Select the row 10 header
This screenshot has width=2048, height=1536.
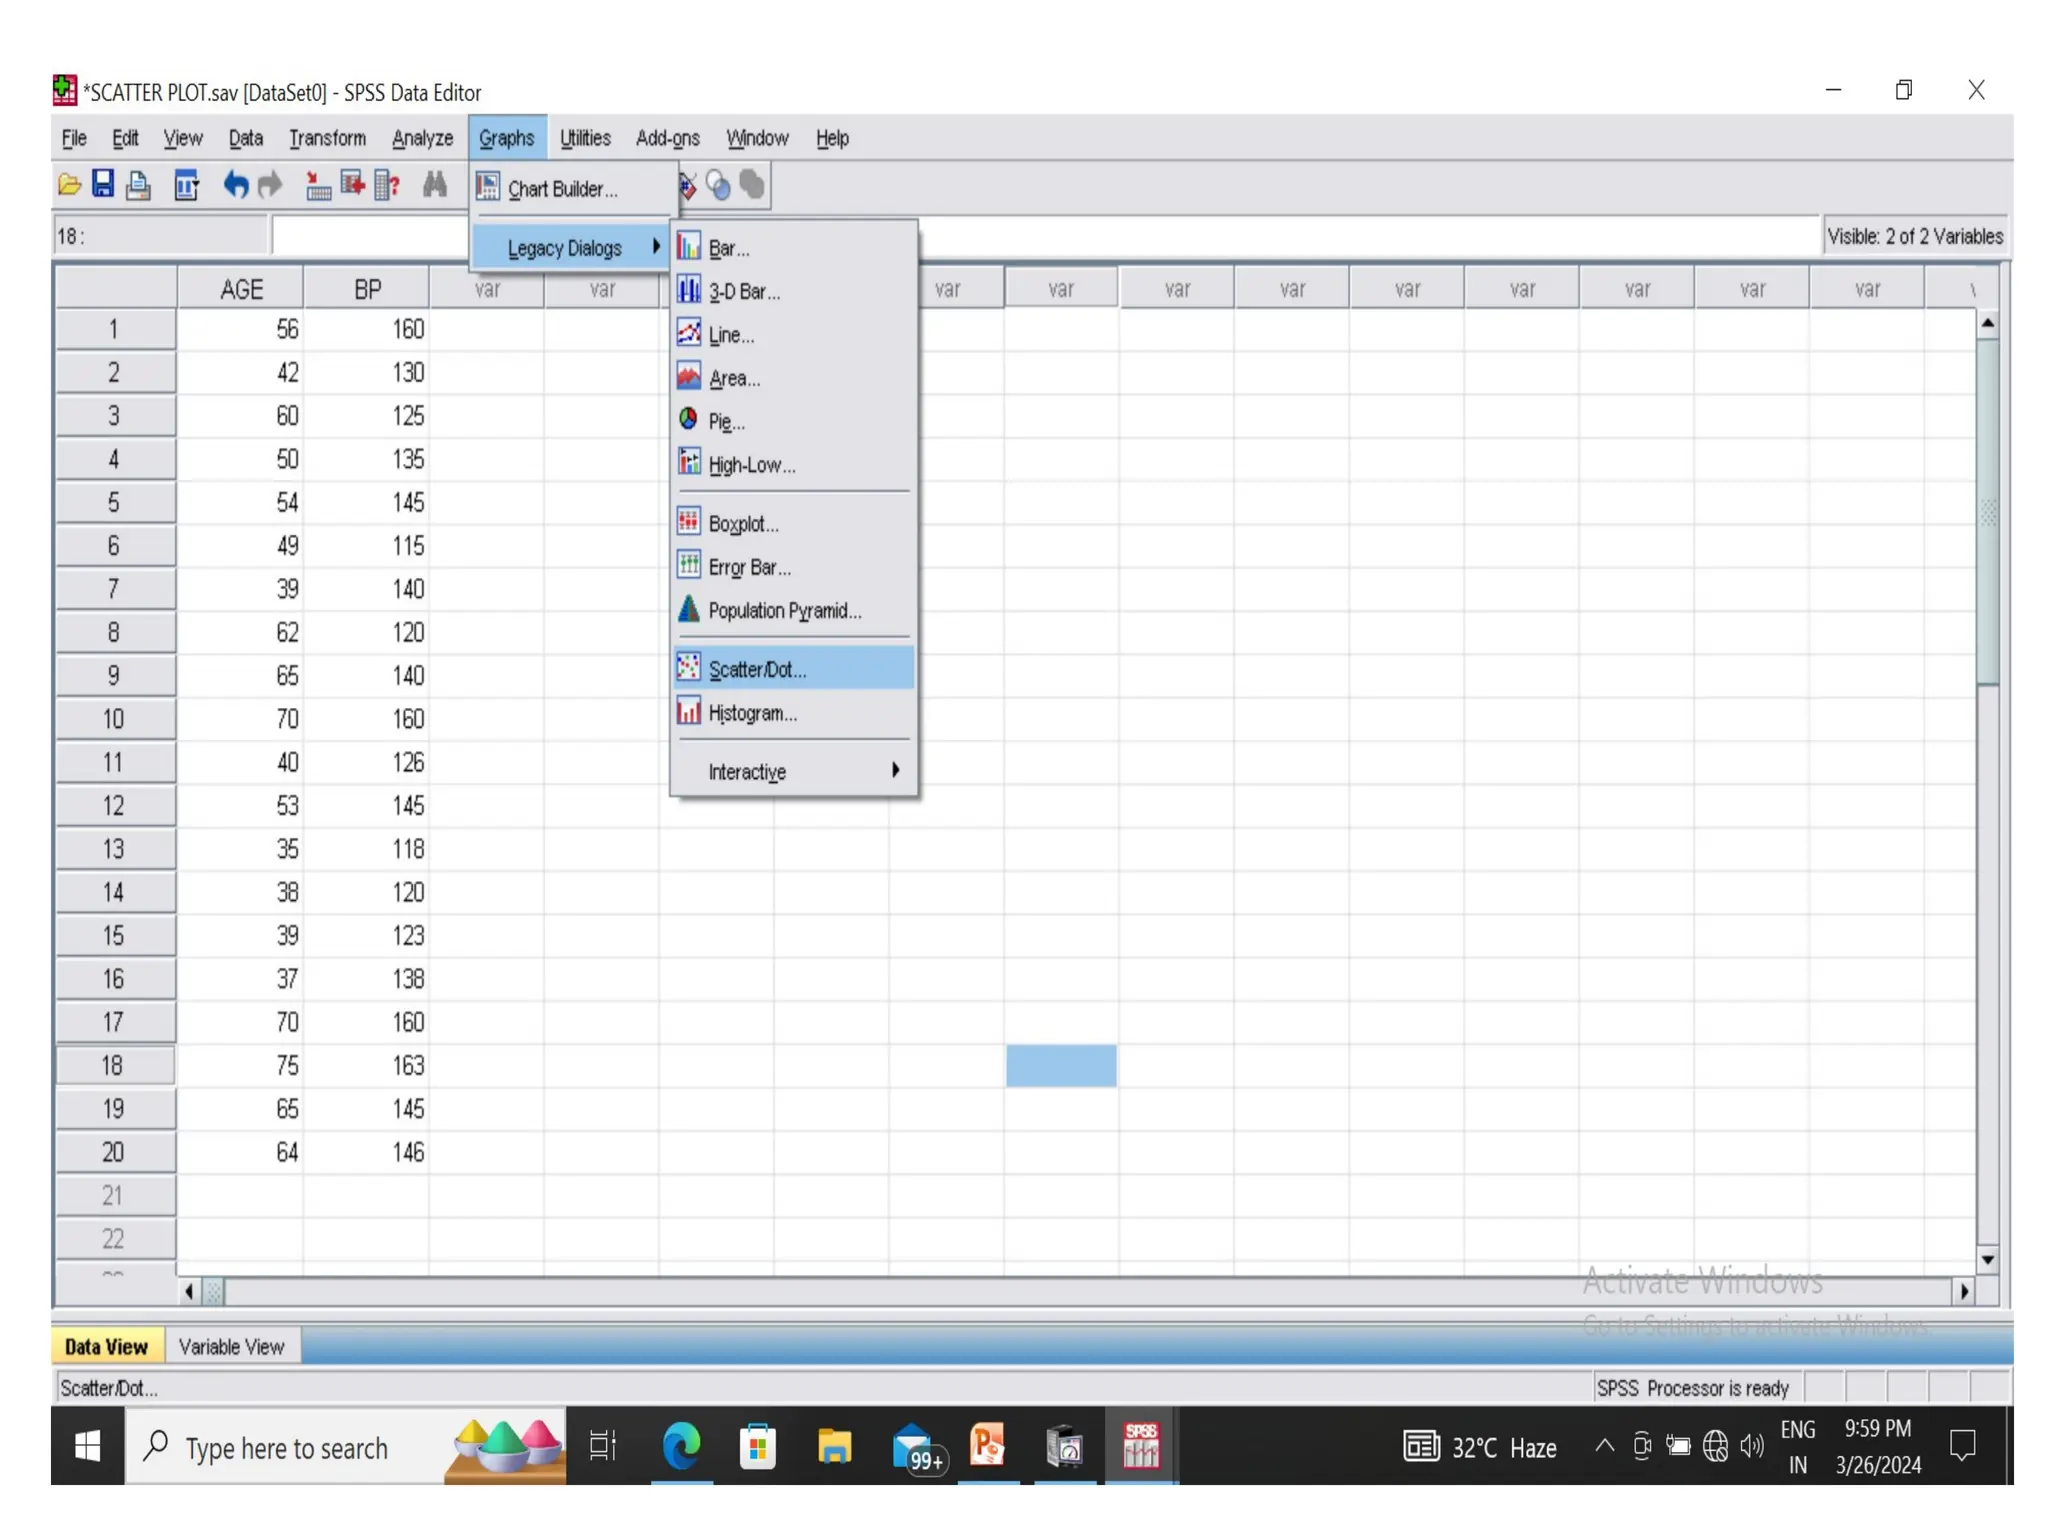(x=114, y=719)
